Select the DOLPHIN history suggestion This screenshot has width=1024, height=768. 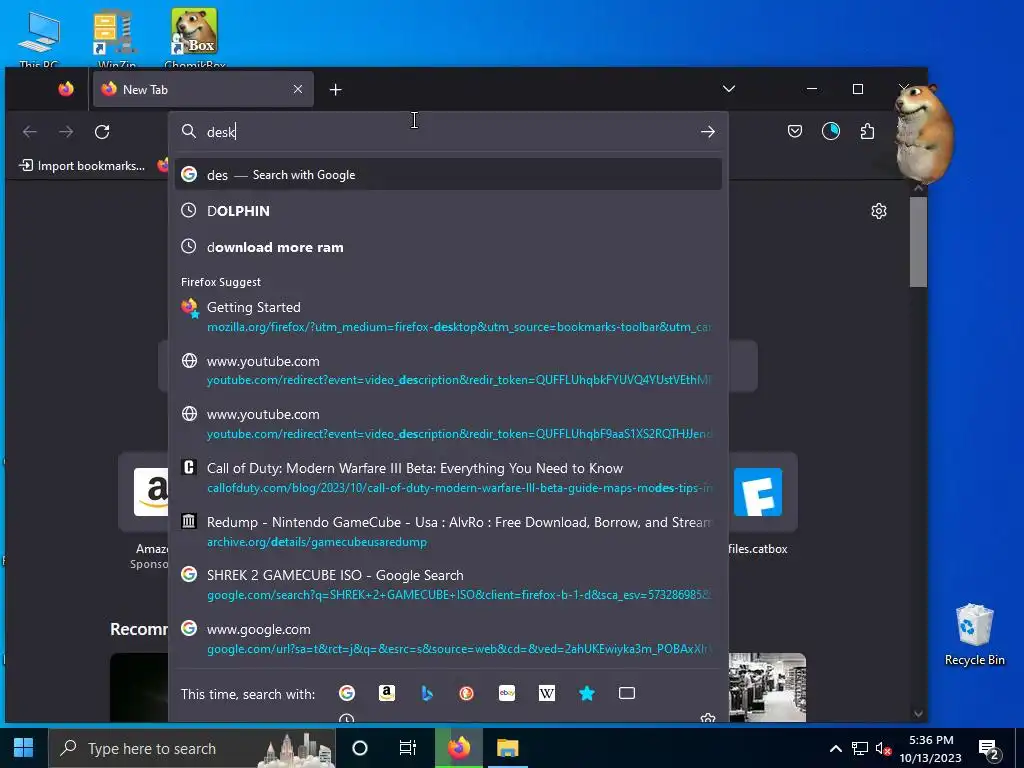tap(448, 211)
